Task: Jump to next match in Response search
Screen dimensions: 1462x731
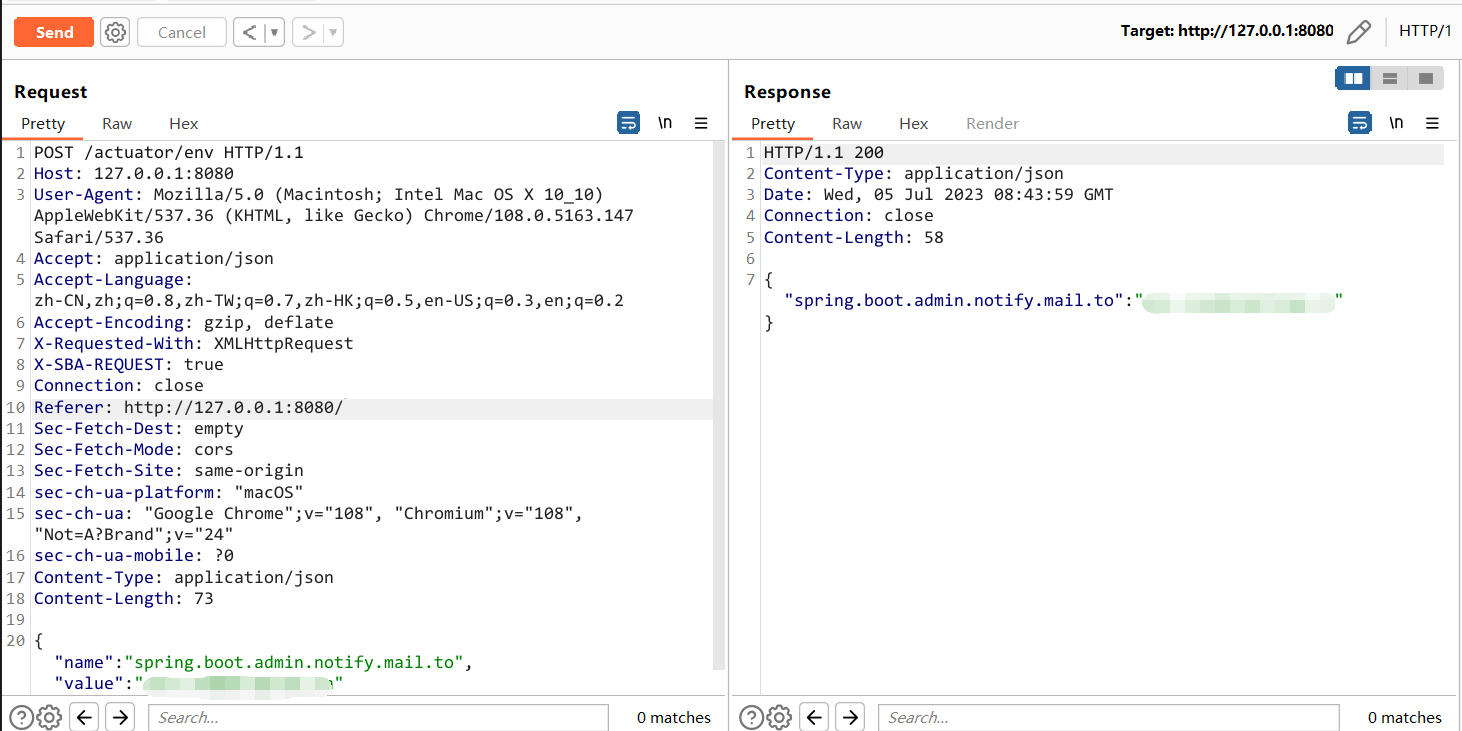Action: point(850,717)
